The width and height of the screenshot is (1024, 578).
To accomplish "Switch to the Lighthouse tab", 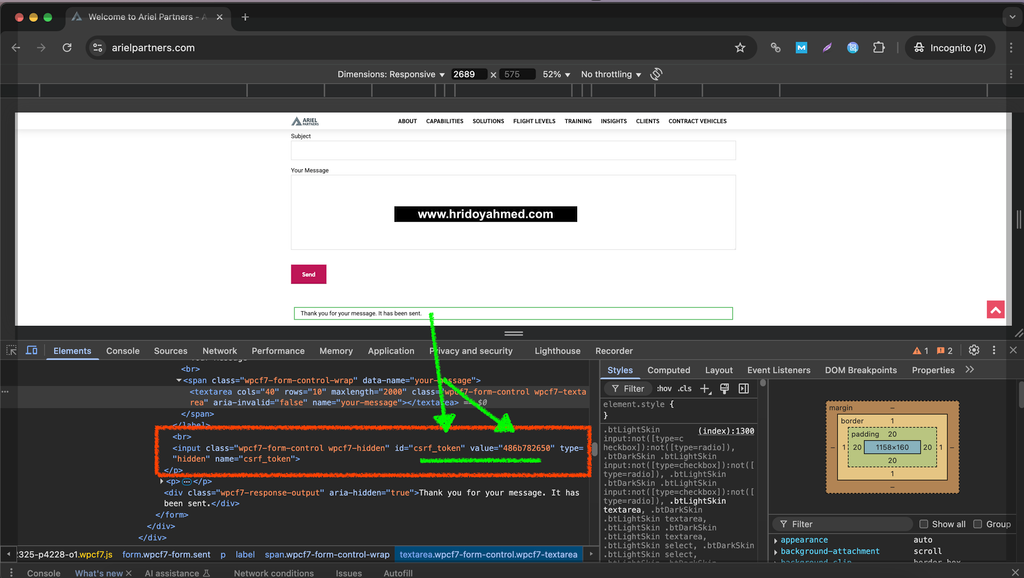I will point(557,351).
